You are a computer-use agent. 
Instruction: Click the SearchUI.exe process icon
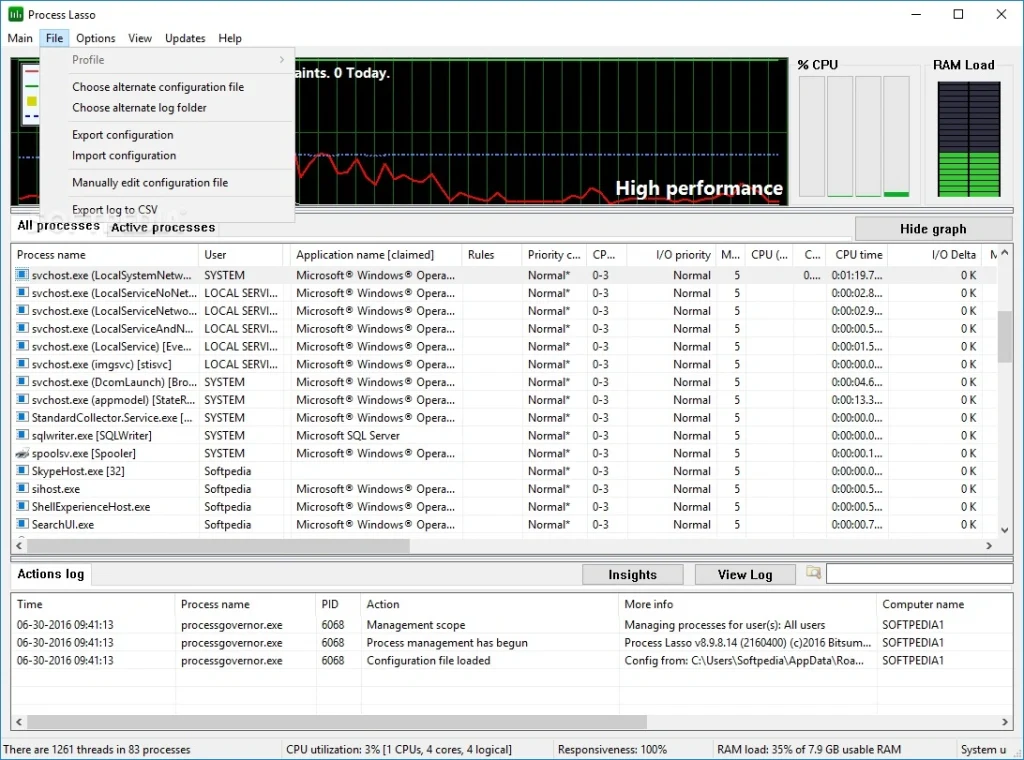pyautogui.click(x=22, y=524)
